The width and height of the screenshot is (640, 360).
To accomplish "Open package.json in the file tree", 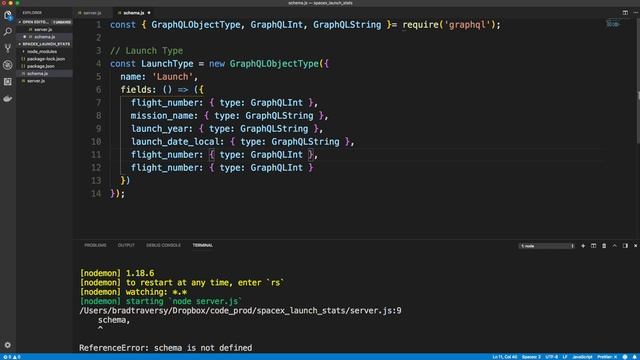I will (40, 66).
